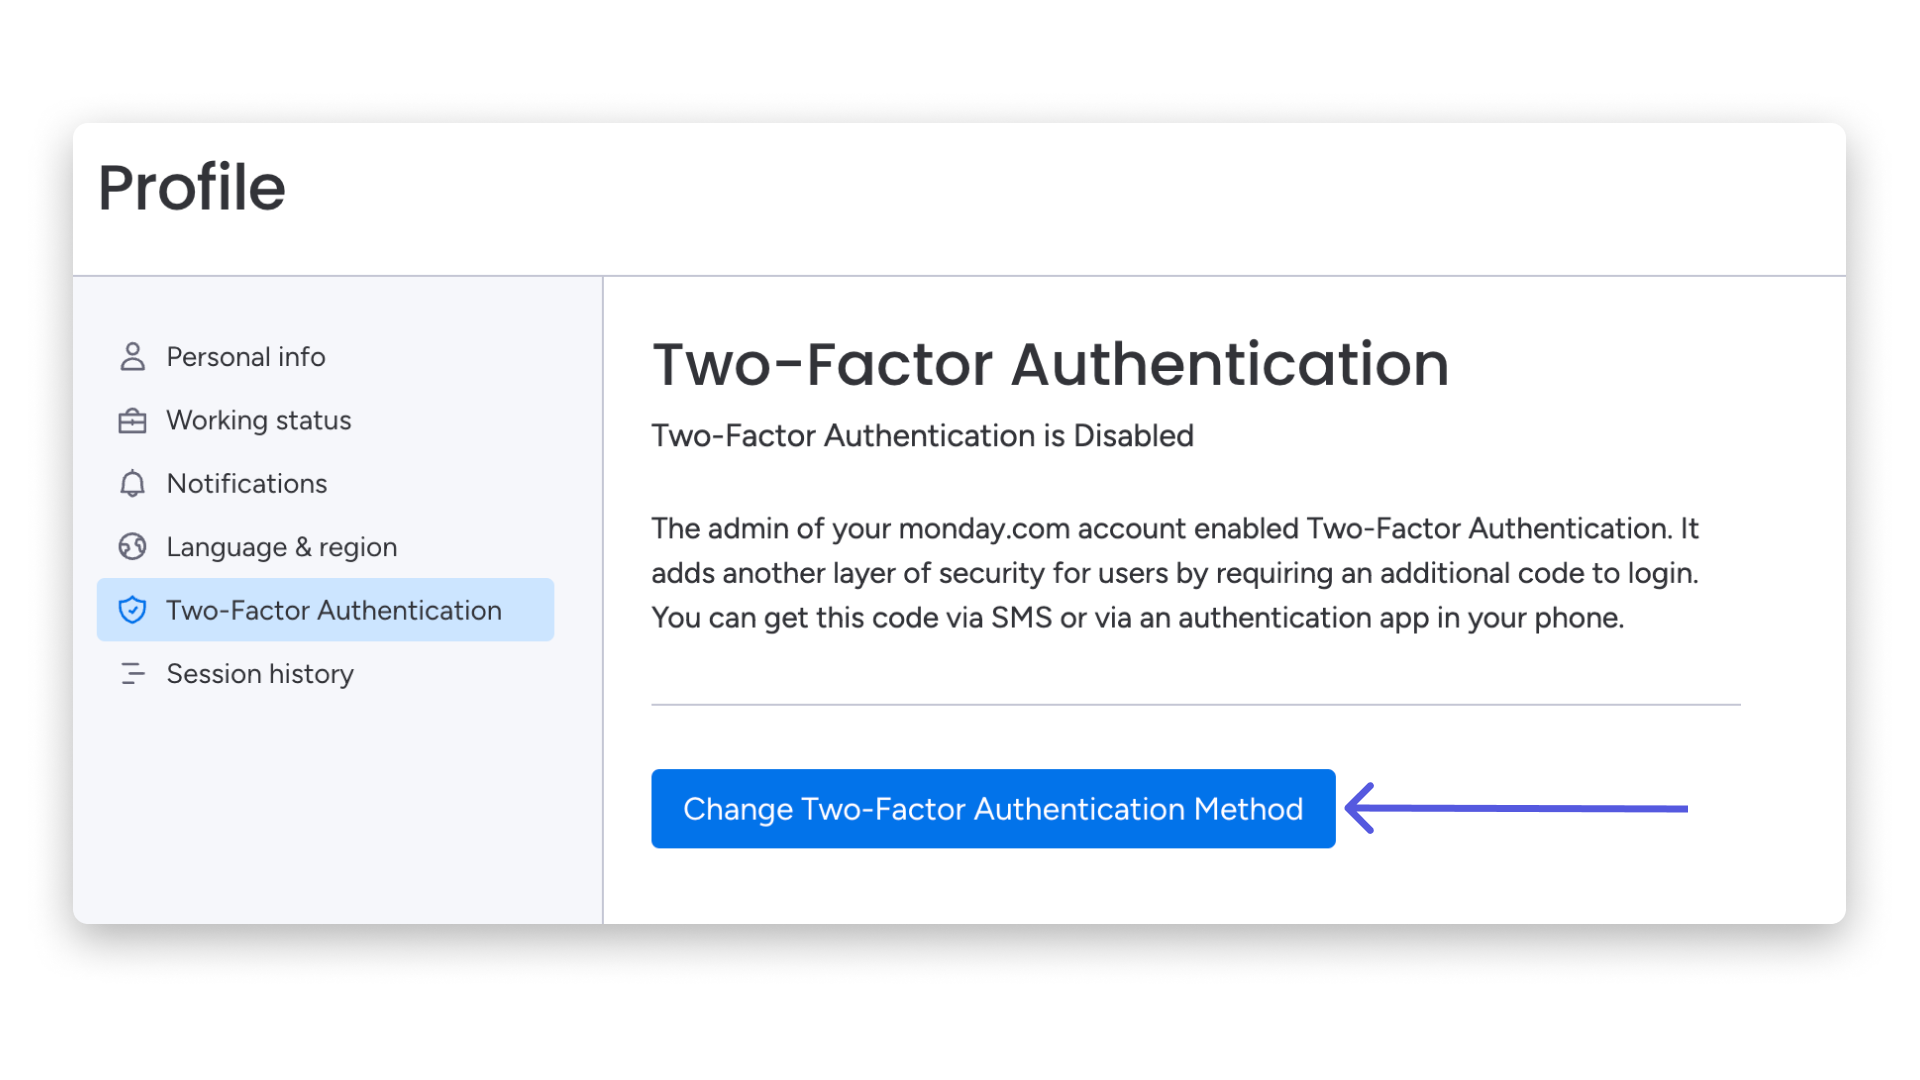Click the horizontal divider above the blue button
Image resolution: width=1920 pixels, height=1080 pixels.
(1196, 705)
